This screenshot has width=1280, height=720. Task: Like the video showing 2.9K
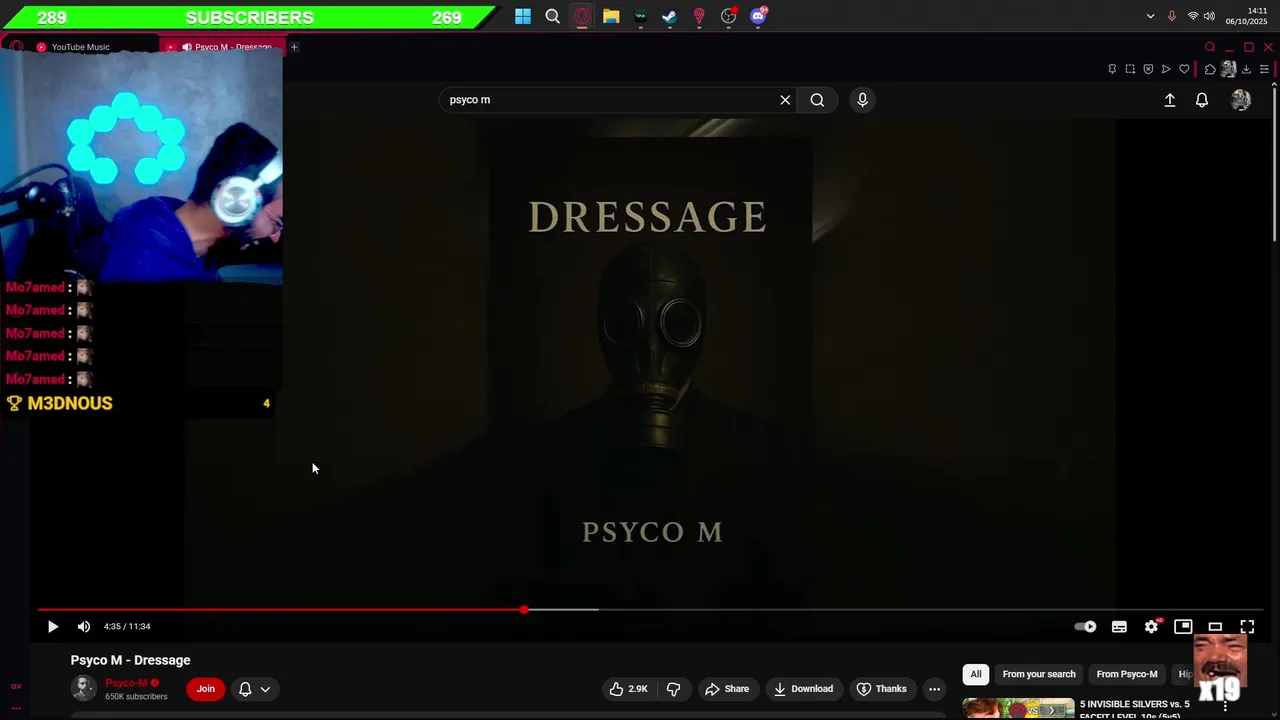[629, 689]
